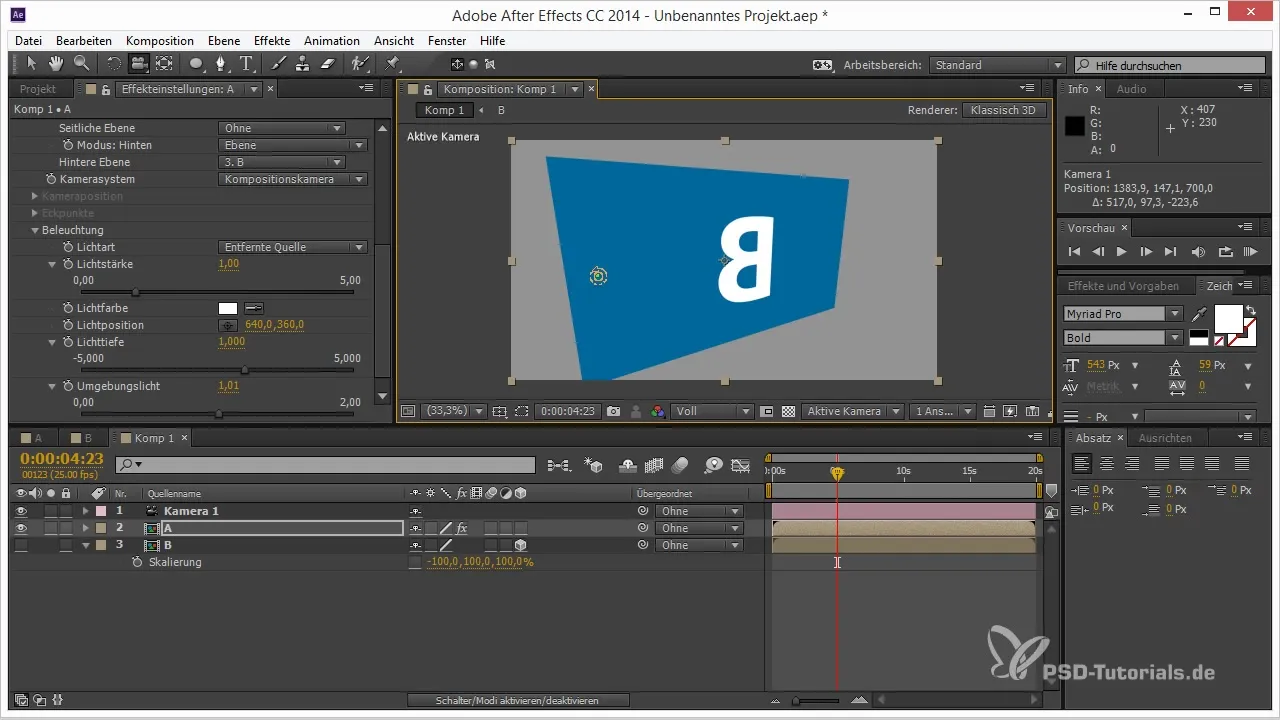Select the Hand tool
Image resolution: width=1280 pixels, height=720 pixels.
click(x=56, y=64)
